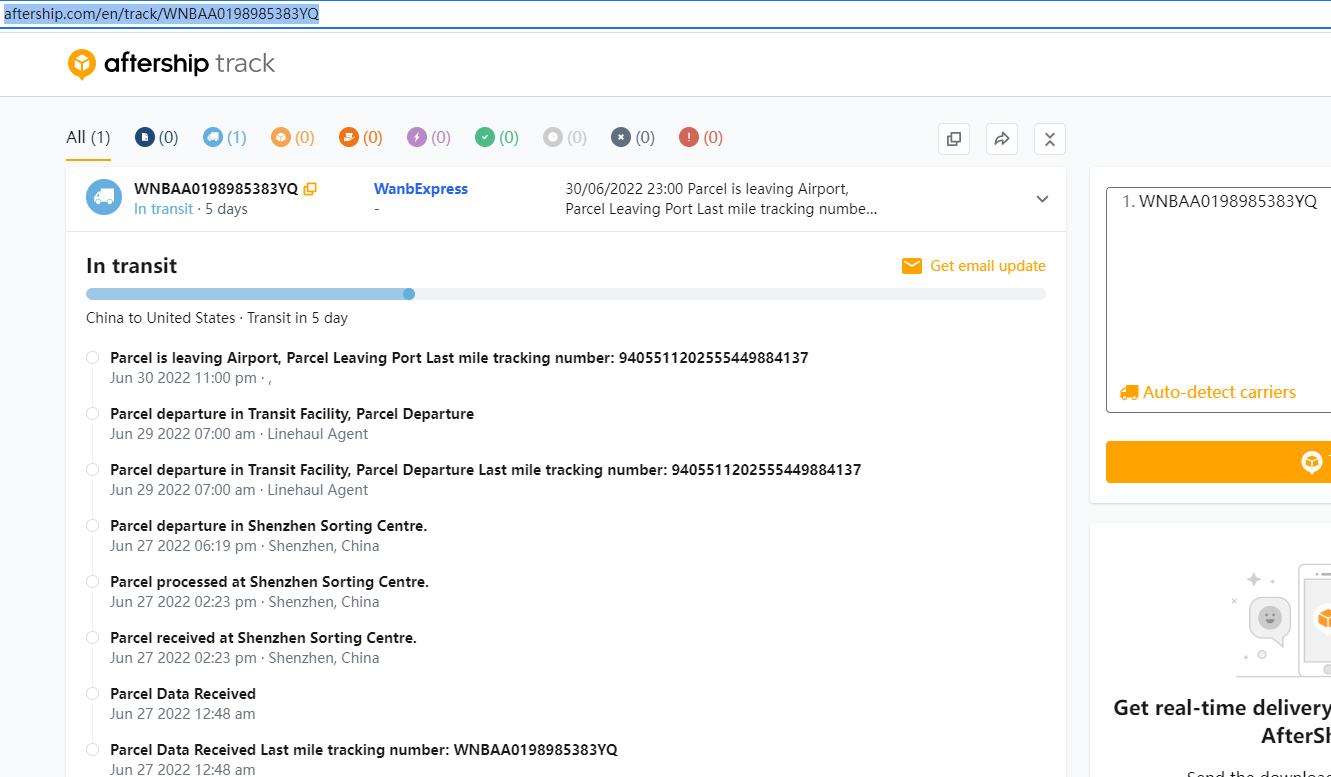Click the transit progress bar handle
The width and height of the screenshot is (1331, 777).
coord(408,294)
